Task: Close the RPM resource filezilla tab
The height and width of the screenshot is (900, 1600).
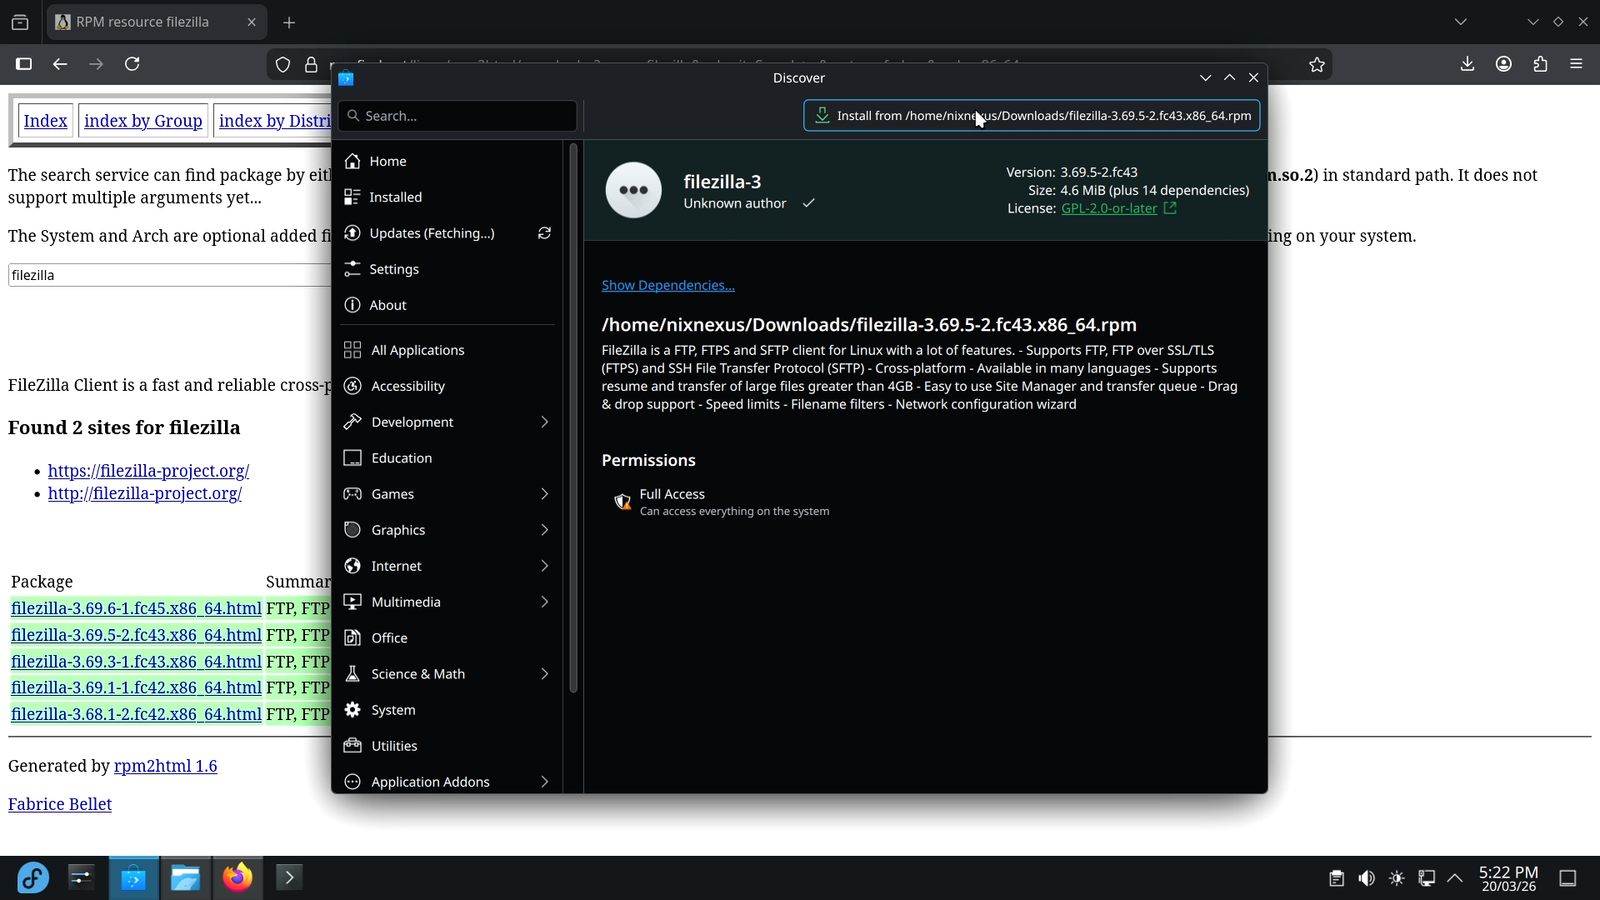Action: point(251,22)
